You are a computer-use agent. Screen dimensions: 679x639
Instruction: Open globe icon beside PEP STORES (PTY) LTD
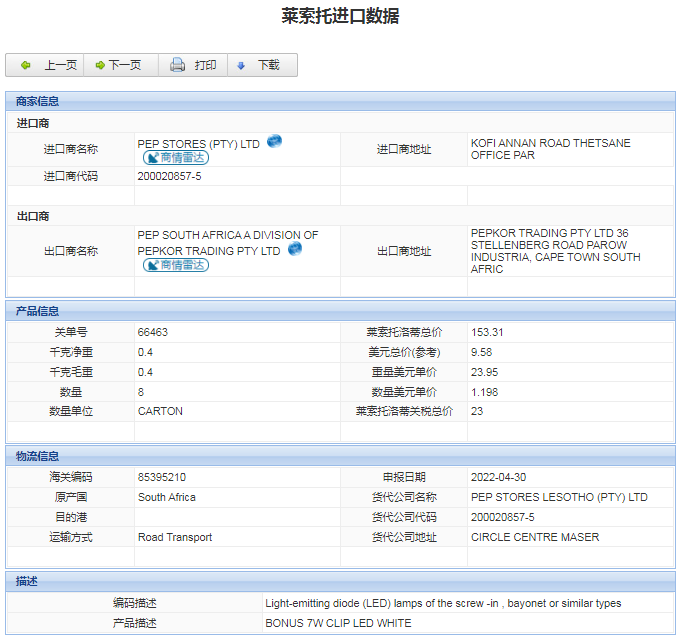point(274,141)
